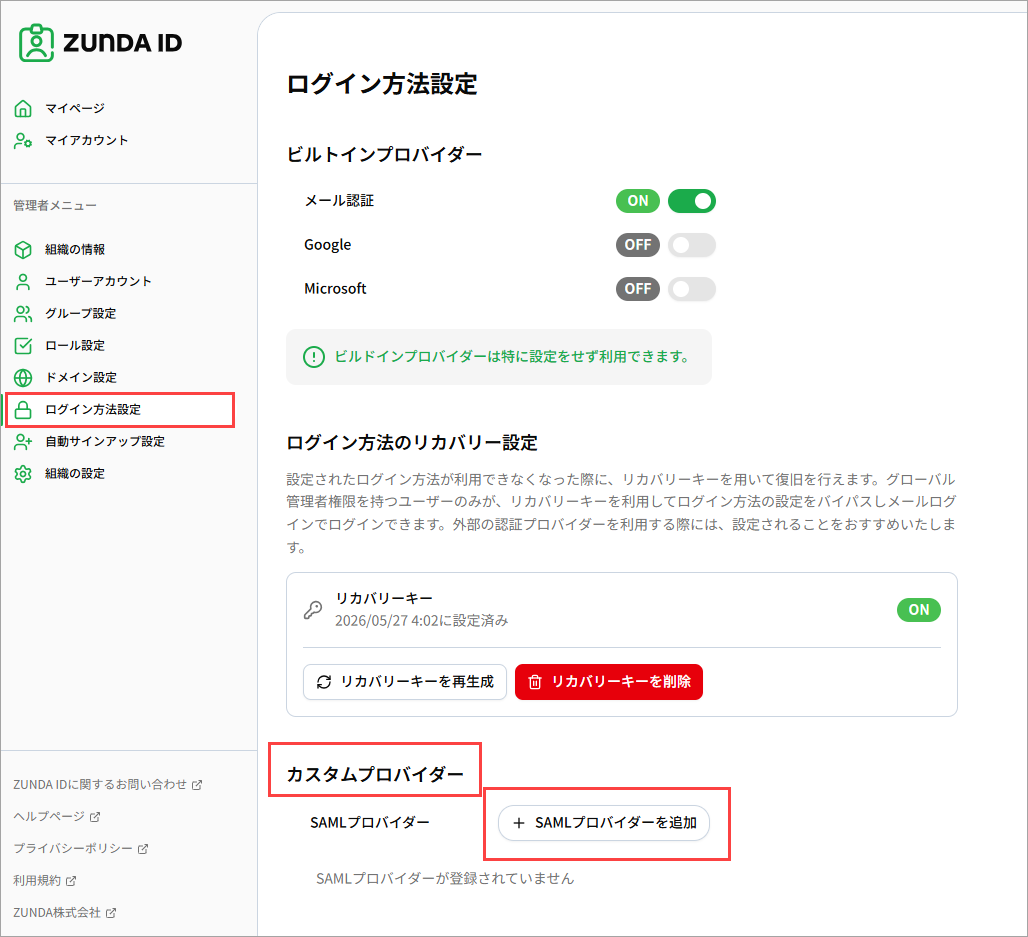
Task: Click SAMLプロバイダーを追加 button
Action: click(x=604, y=823)
